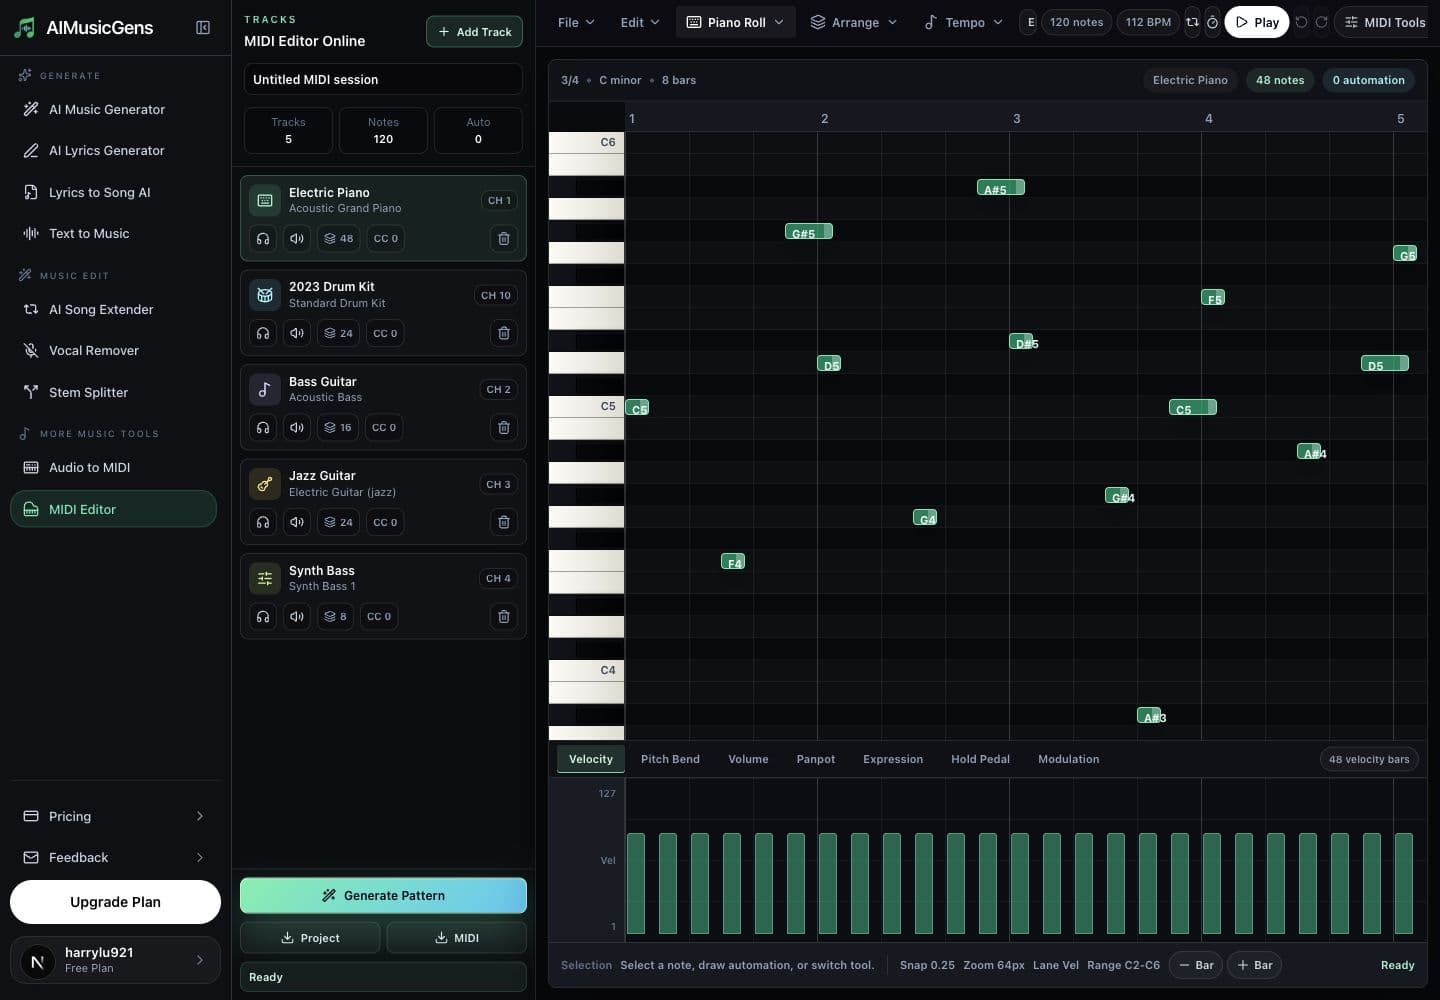
Task: Open the Piano Roll view dropdown
Action: 736,22
